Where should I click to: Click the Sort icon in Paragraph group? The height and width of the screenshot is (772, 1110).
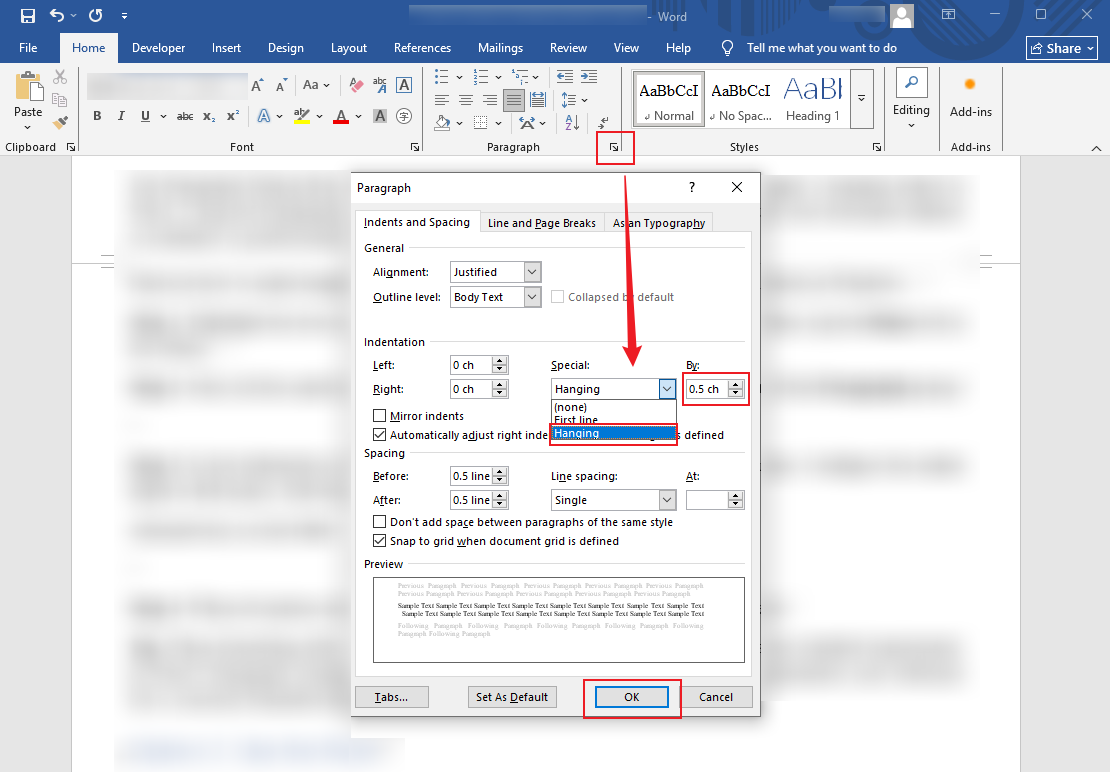(572, 122)
